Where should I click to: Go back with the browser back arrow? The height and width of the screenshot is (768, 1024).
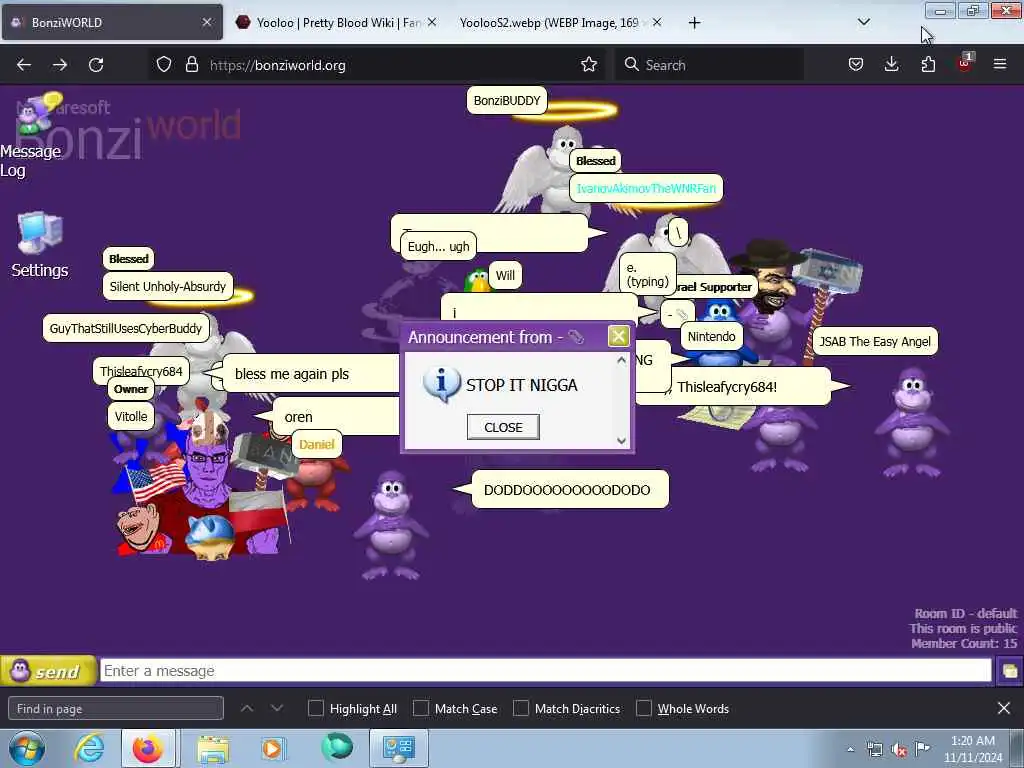pyautogui.click(x=24, y=65)
